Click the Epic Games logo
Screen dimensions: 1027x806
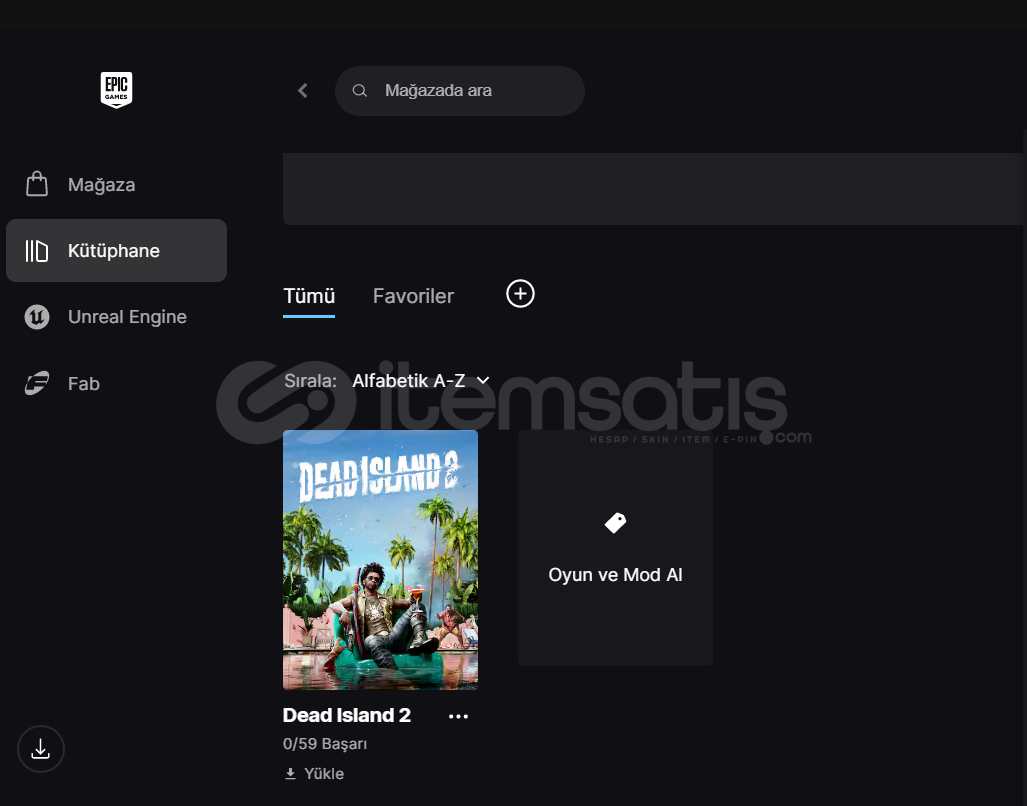click(x=117, y=90)
